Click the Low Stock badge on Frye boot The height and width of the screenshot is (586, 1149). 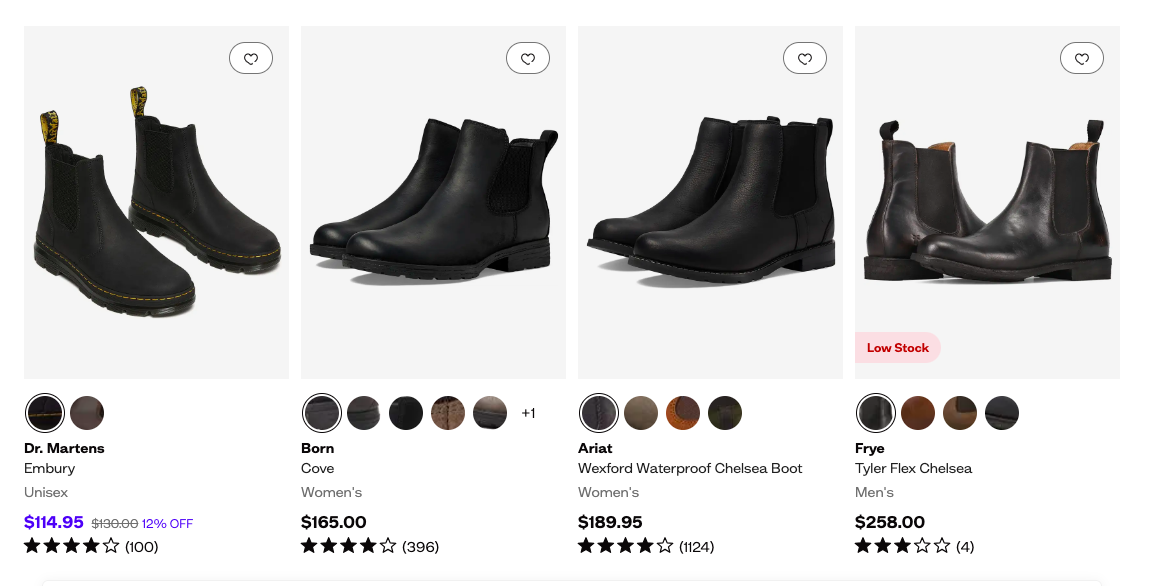coord(897,348)
